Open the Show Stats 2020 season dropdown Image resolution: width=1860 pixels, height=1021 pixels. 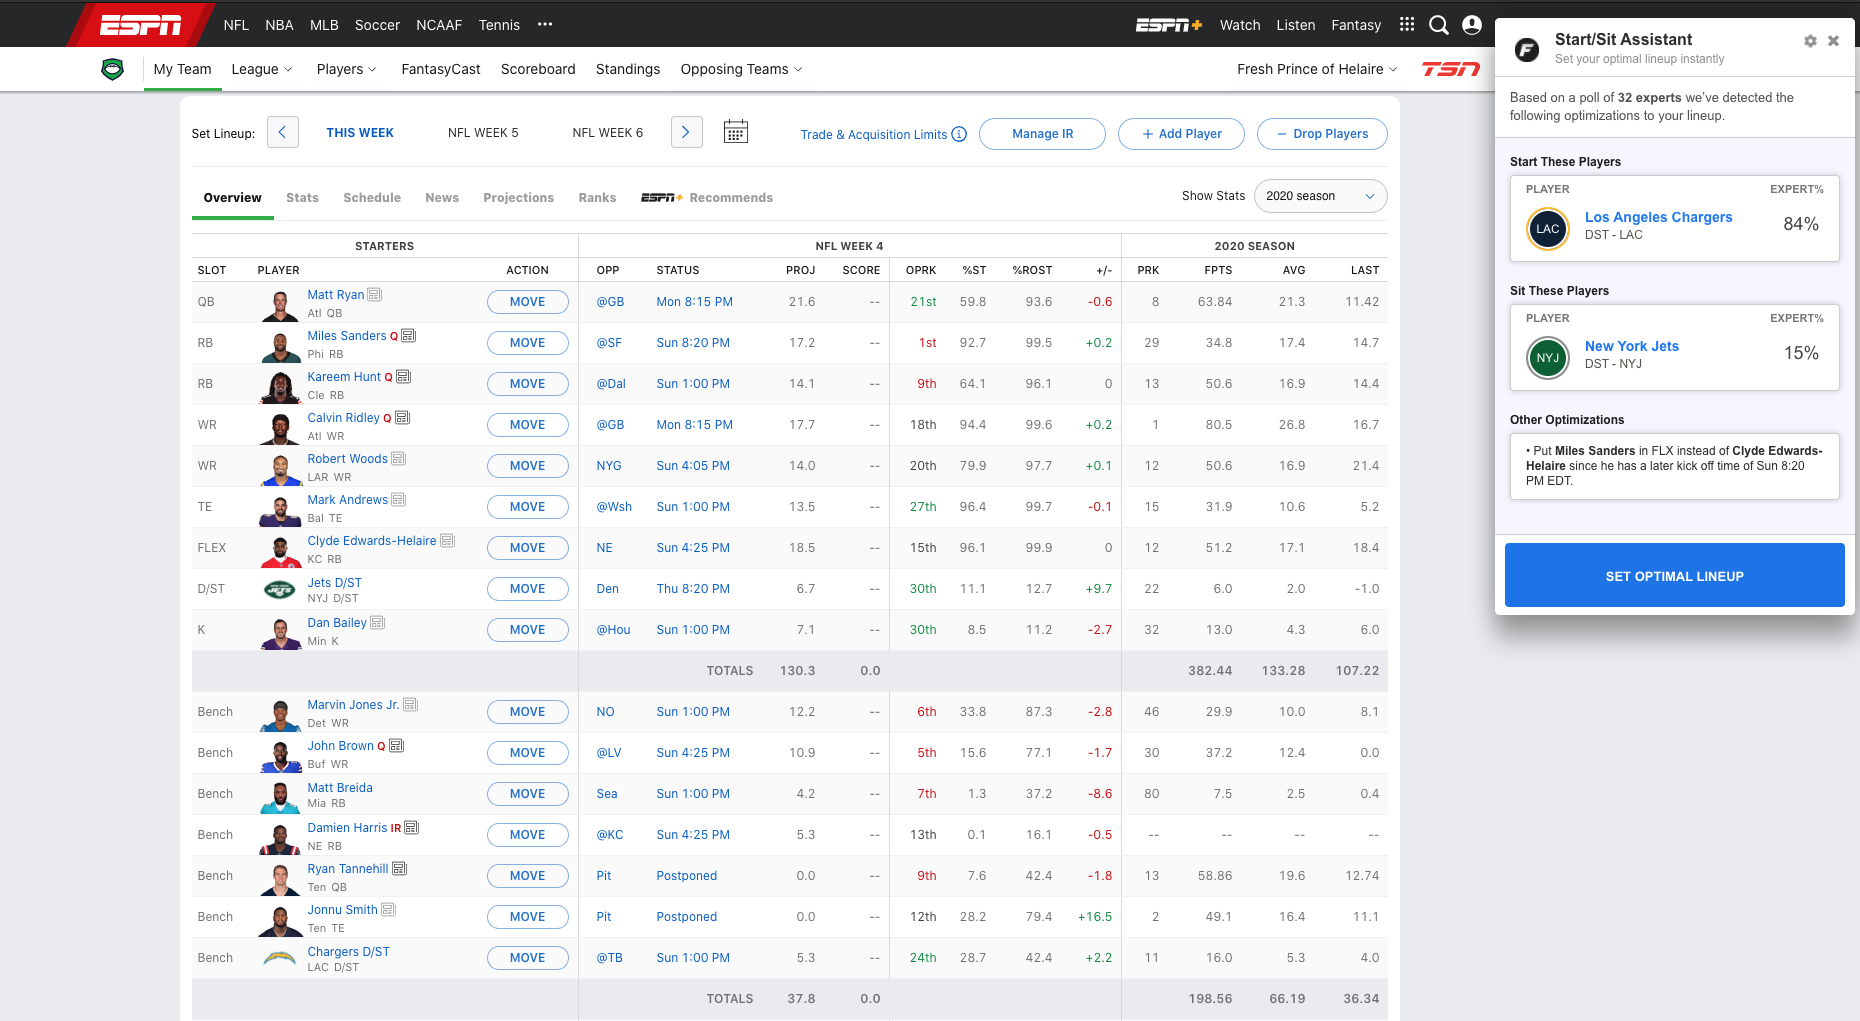coord(1320,196)
